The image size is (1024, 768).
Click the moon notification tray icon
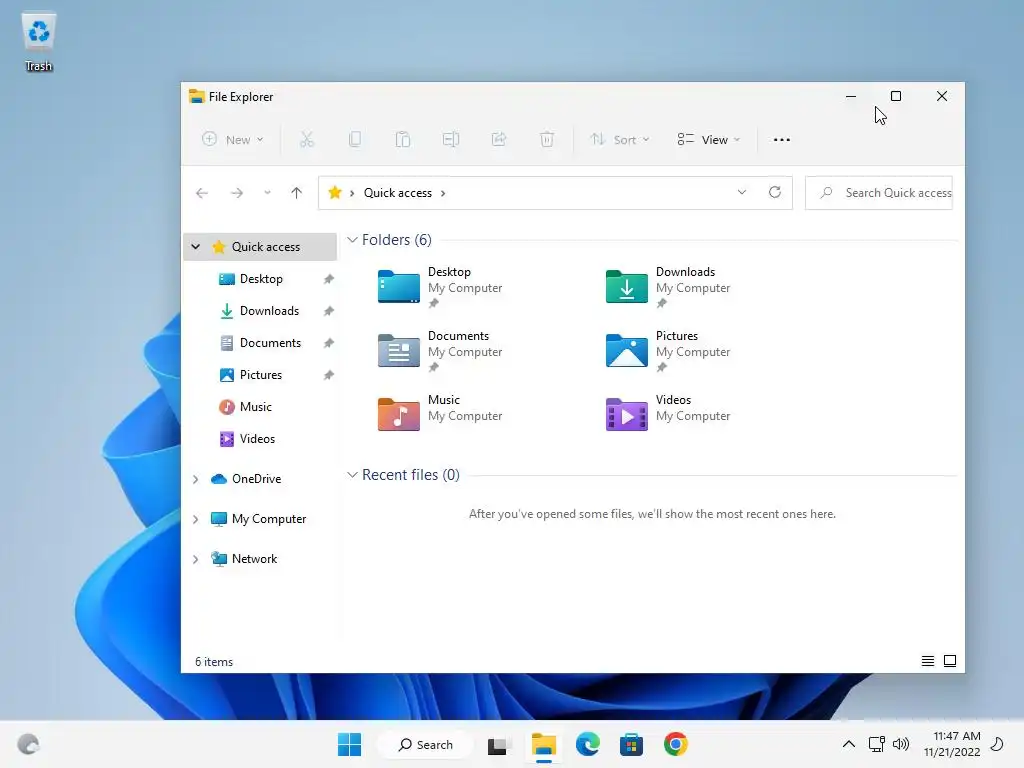coord(997,744)
